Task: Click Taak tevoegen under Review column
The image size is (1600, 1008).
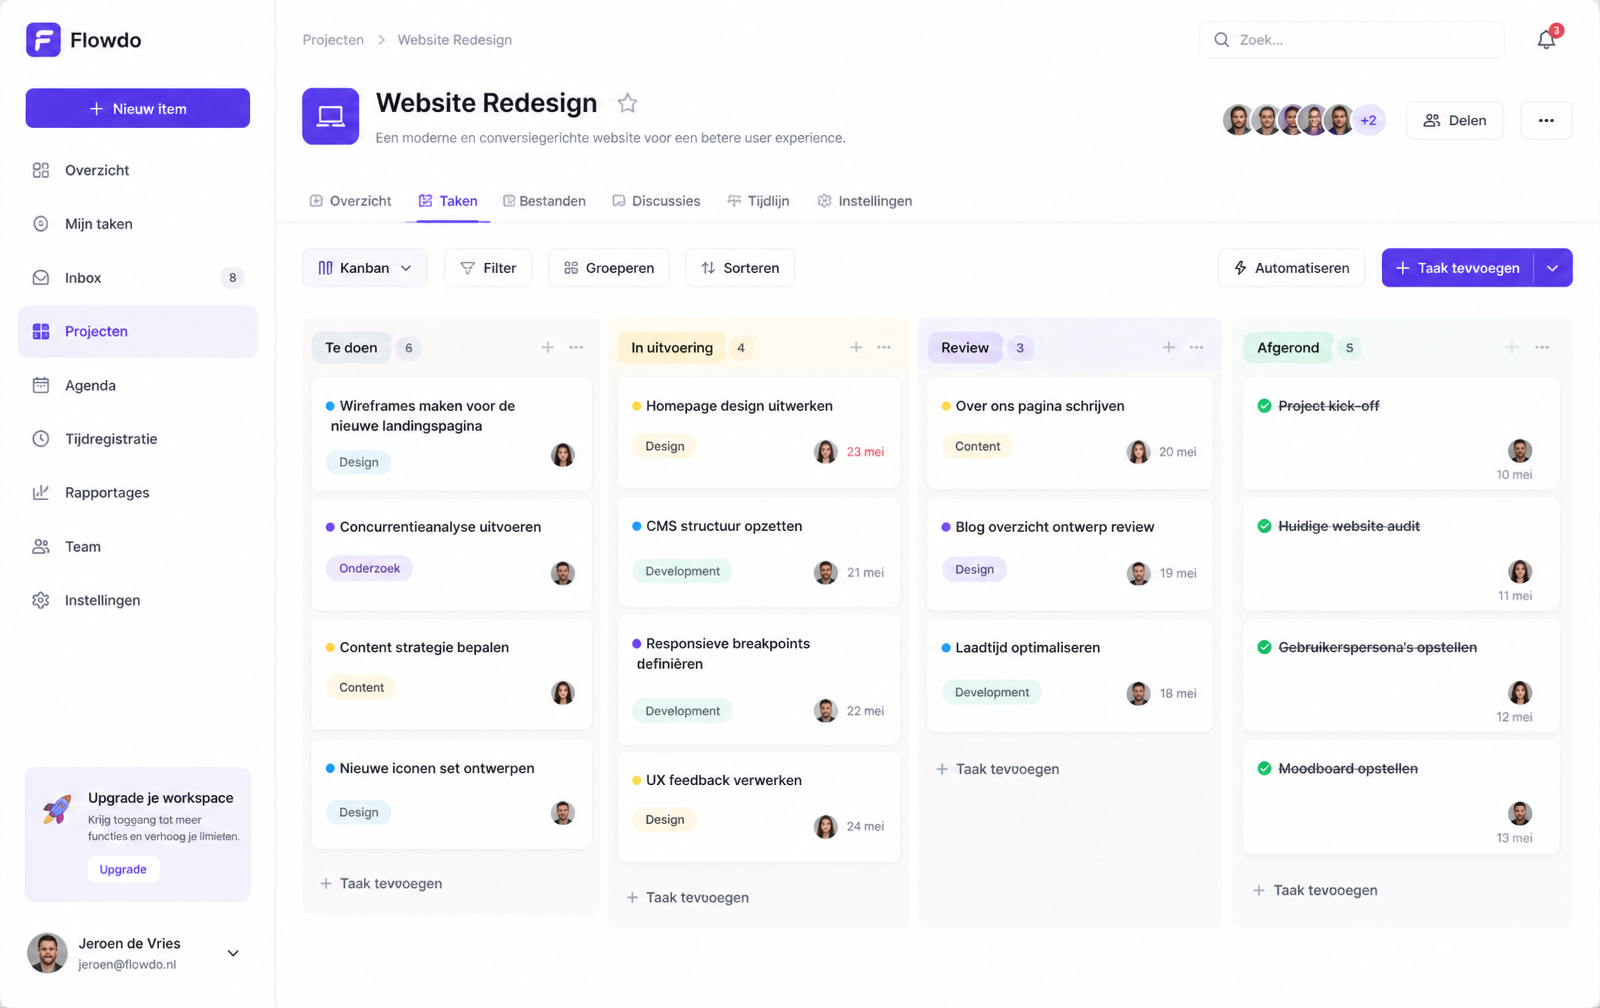Action: [997, 769]
